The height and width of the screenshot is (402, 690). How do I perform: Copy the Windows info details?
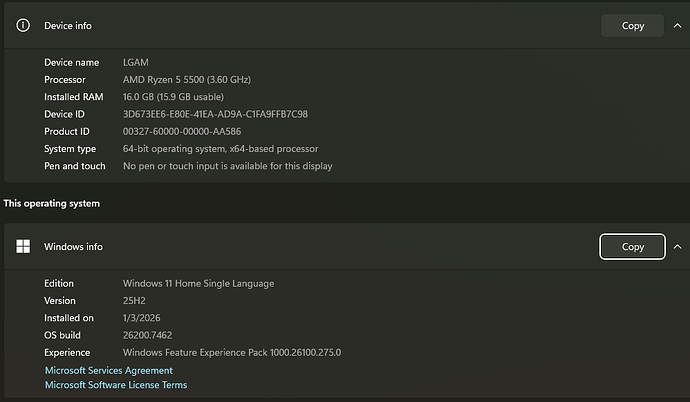[632, 247]
